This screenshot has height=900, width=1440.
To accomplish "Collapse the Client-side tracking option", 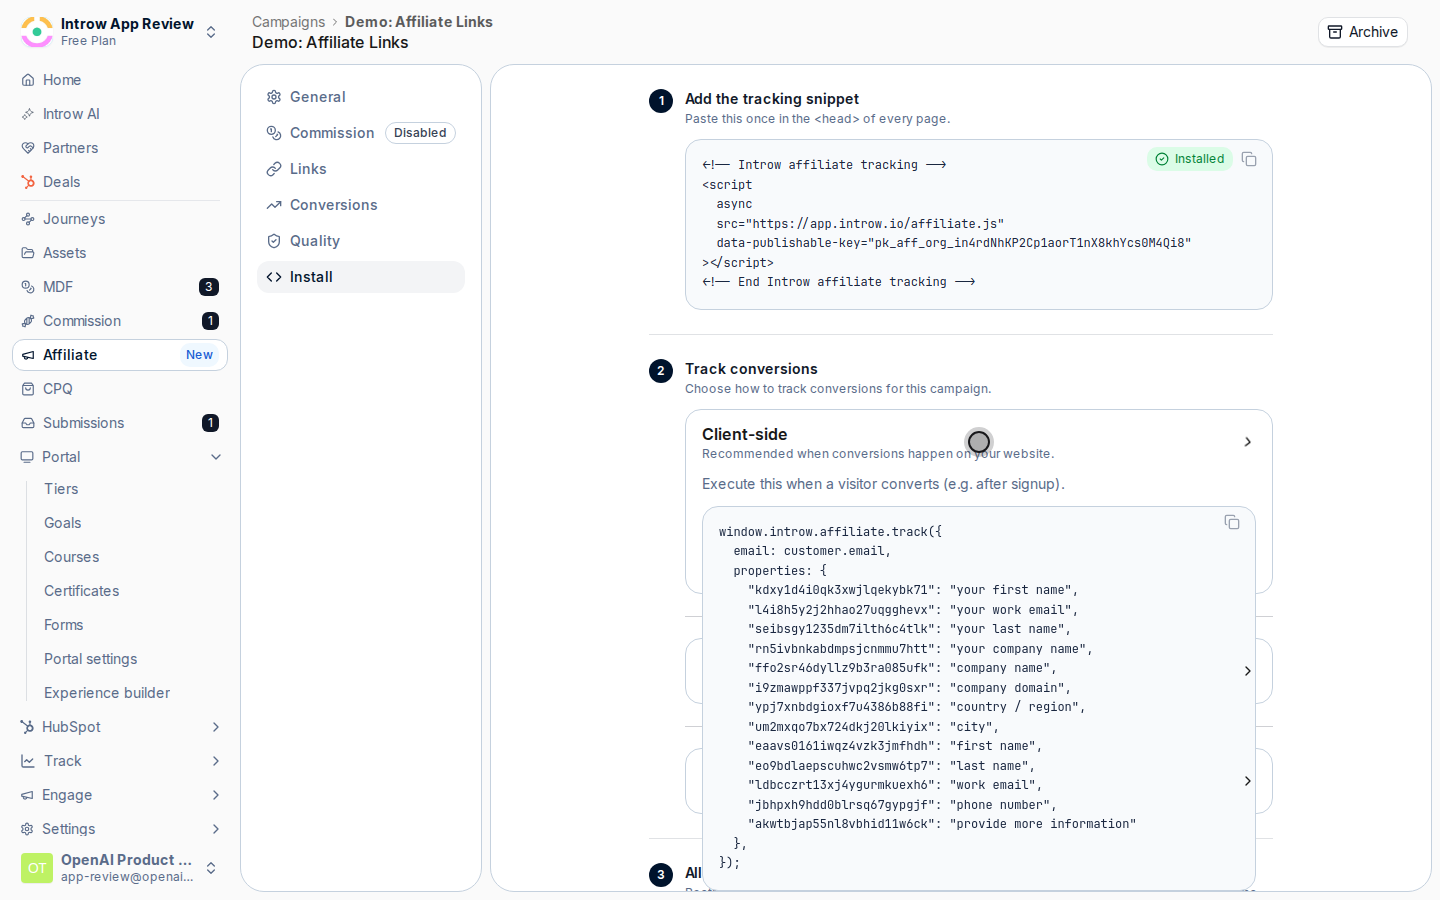I will click(x=1248, y=442).
